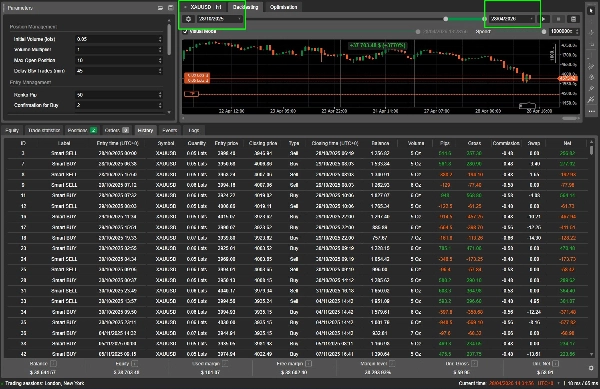Switch to the Optimization tab
600x389 pixels.
(284, 7)
